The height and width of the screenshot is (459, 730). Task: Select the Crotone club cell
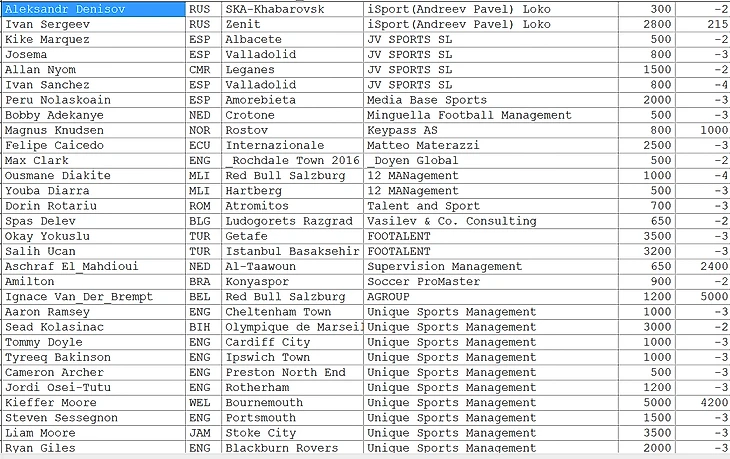pos(292,115)
